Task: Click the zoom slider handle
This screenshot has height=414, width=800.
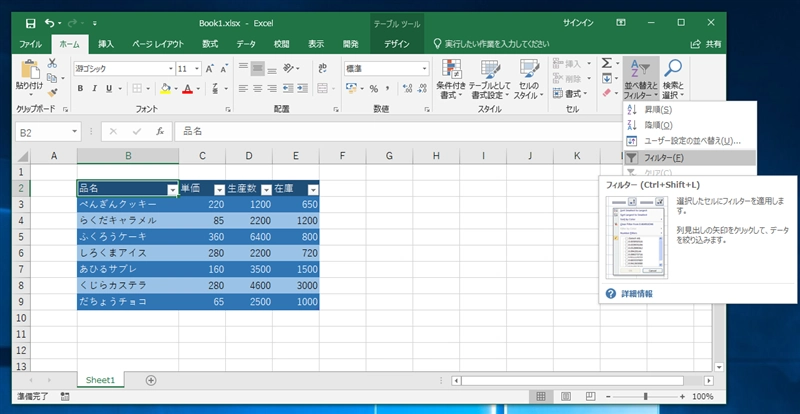Action: point(646,397)
